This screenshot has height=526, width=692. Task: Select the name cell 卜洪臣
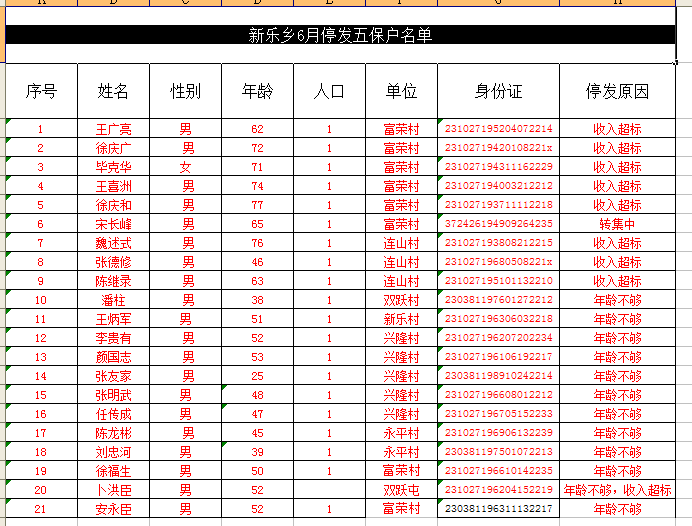113,489
